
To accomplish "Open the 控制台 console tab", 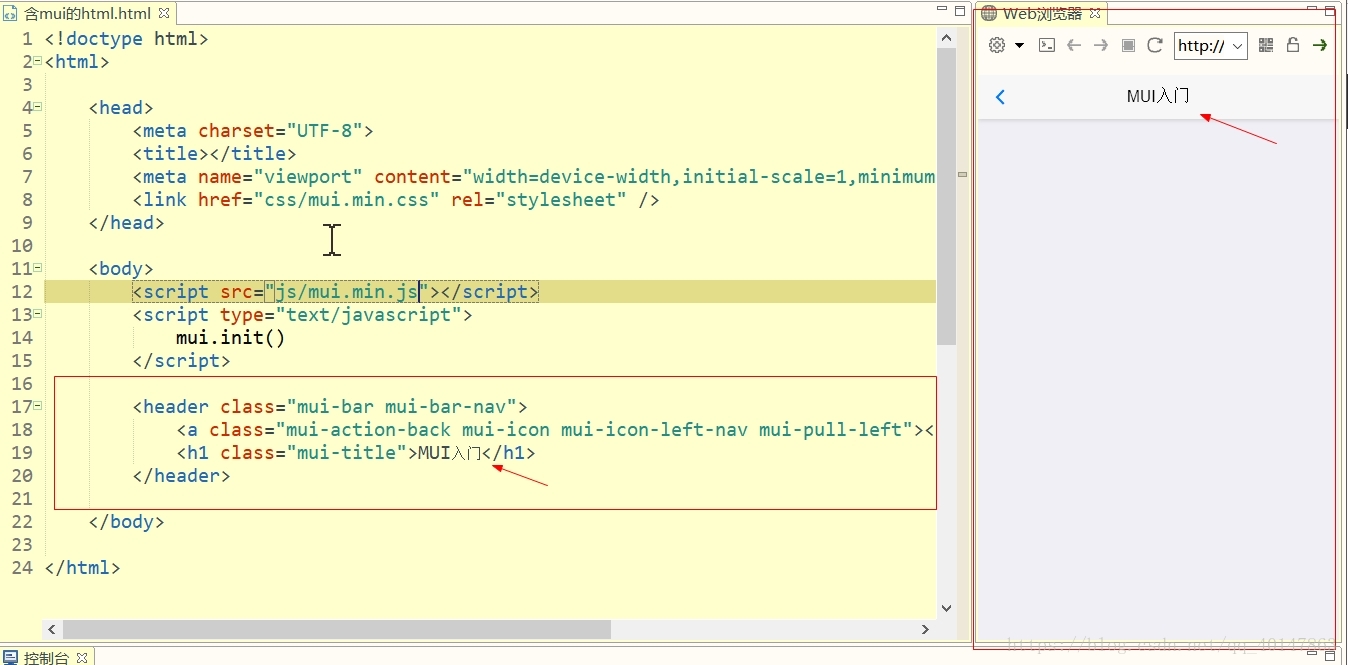I will [46, 657].
